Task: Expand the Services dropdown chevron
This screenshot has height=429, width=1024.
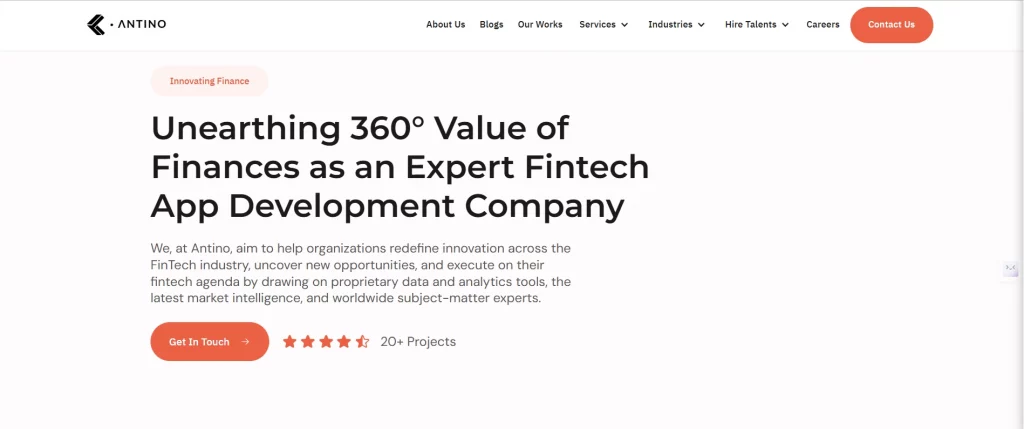Action: coord(625,25)
